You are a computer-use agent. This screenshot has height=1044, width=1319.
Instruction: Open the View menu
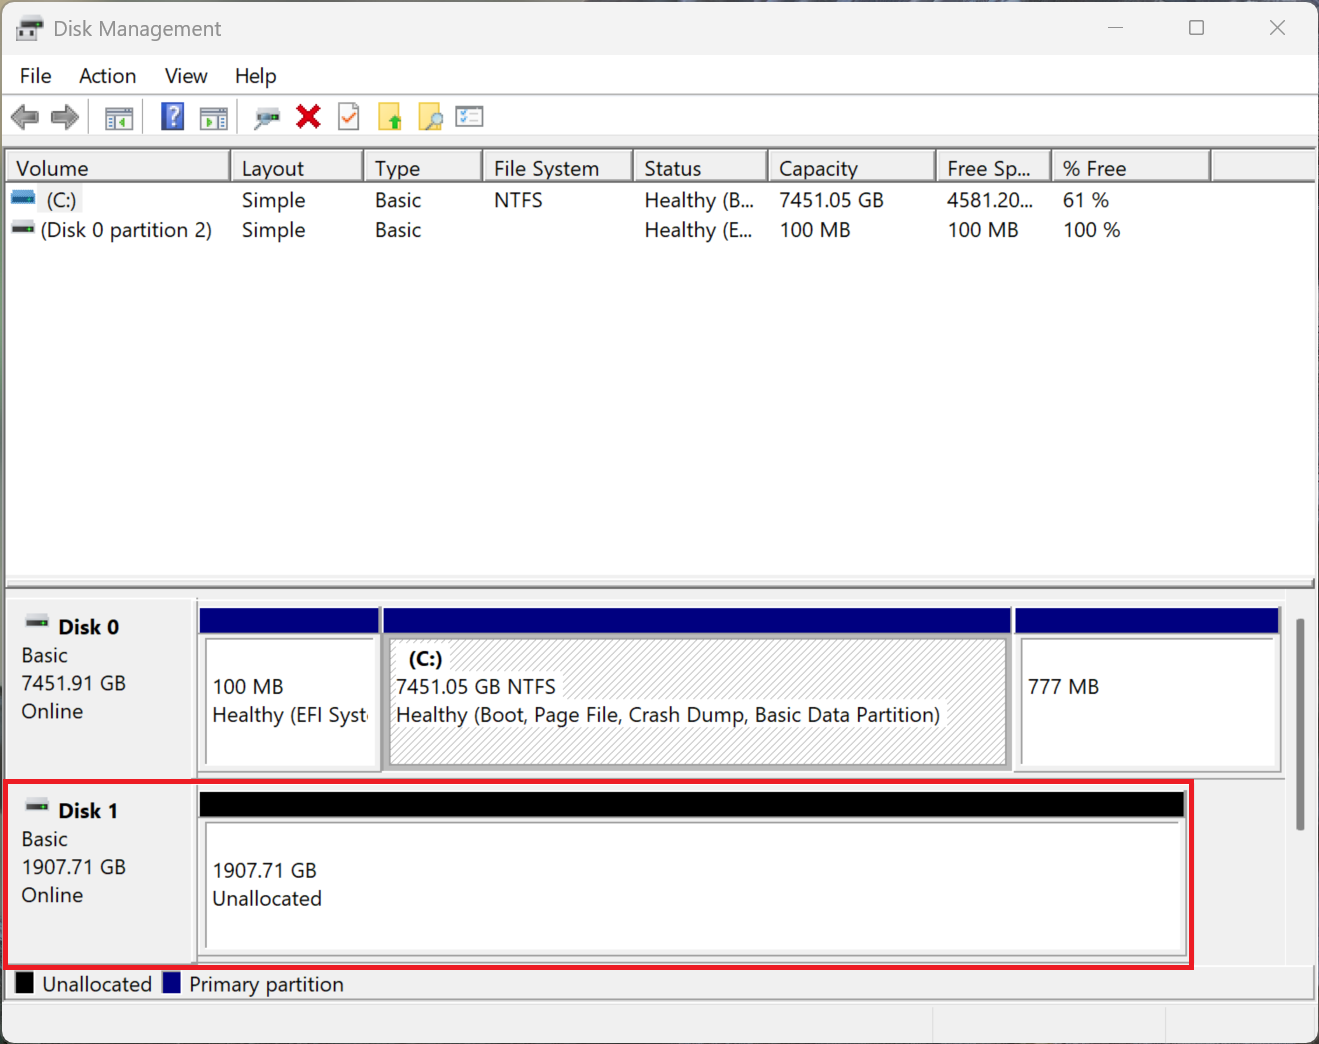(186, 76)
